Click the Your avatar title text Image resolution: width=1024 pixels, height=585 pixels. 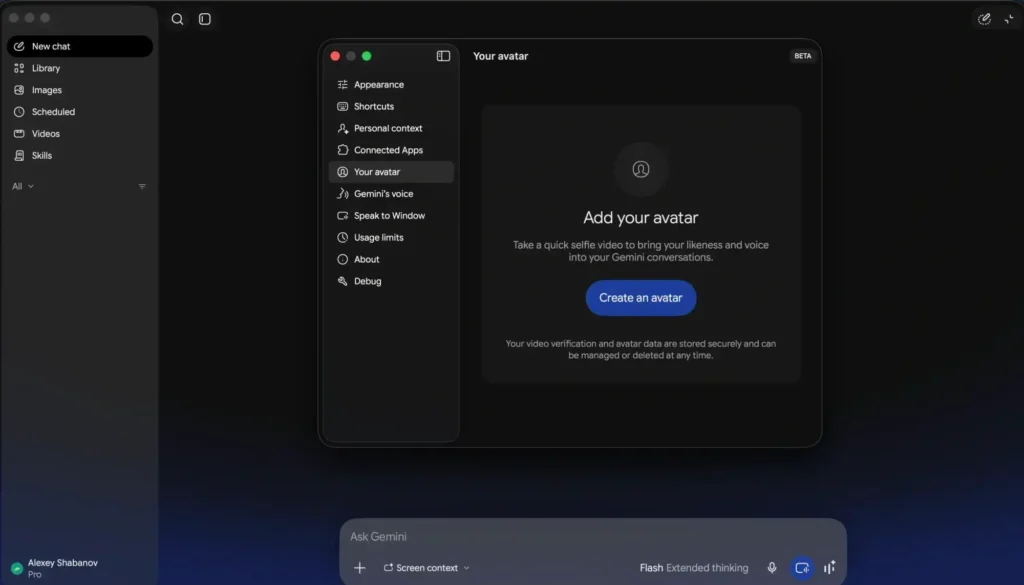(x=500, y=56)
